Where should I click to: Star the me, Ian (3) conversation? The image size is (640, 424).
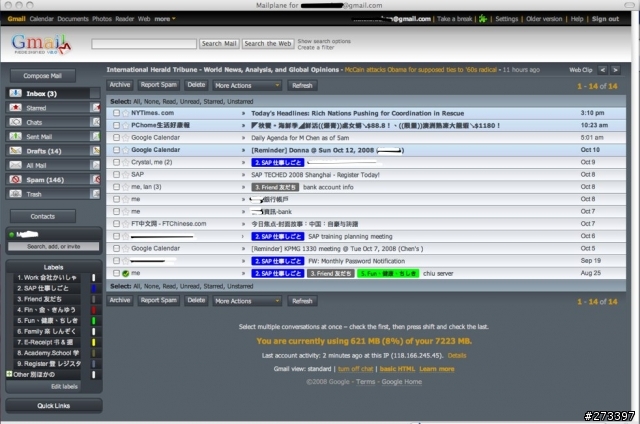click(x=126, y=187)
